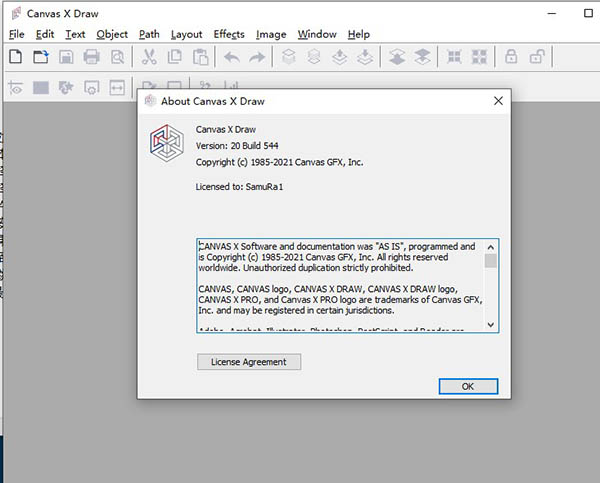The height and width of the screenshot is (483, 600).
Task: Click the page settings gear icon
Action: click(91, 88)
